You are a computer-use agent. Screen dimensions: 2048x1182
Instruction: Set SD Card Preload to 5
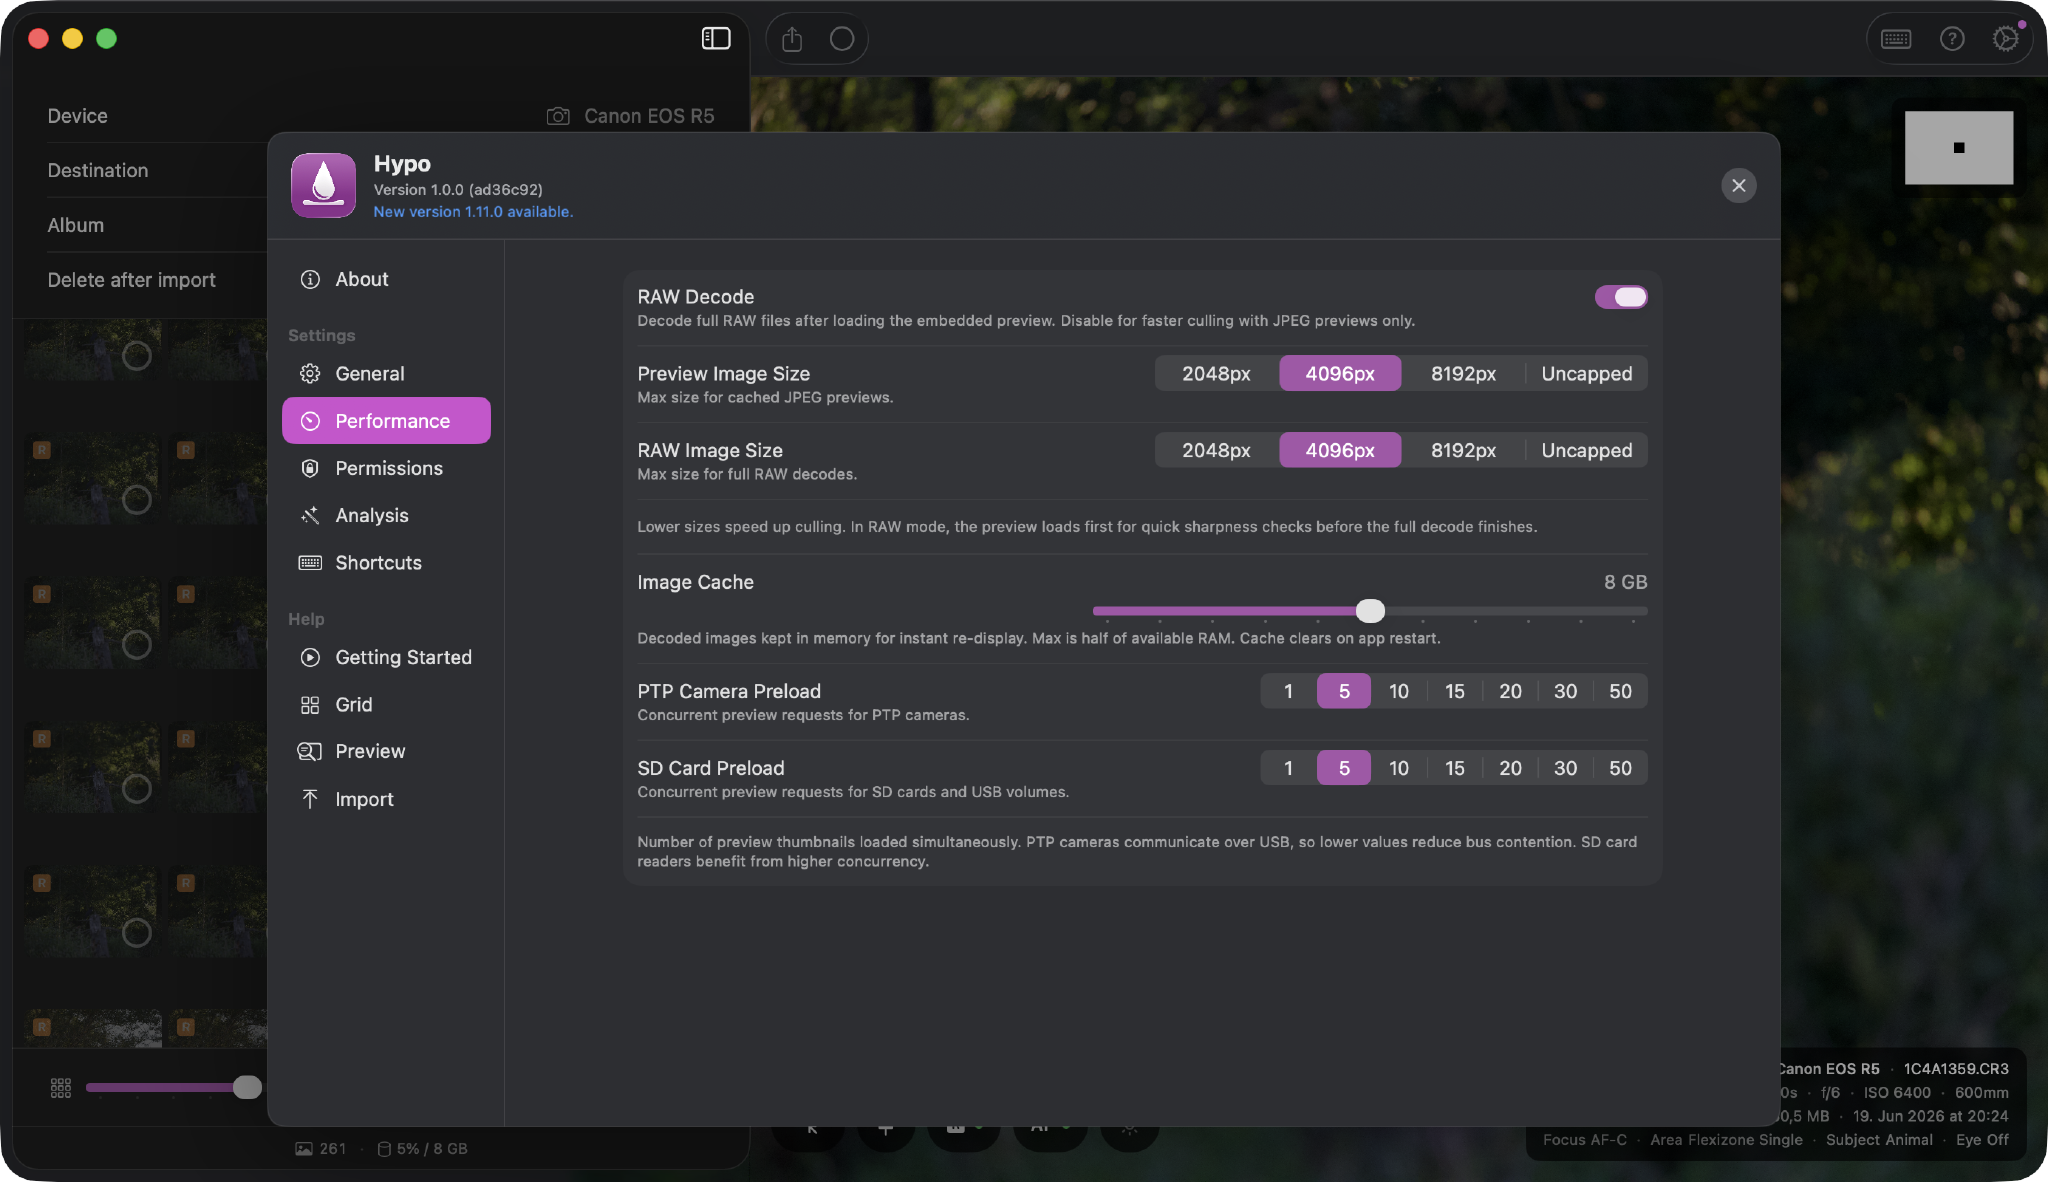click(1344, 768)
